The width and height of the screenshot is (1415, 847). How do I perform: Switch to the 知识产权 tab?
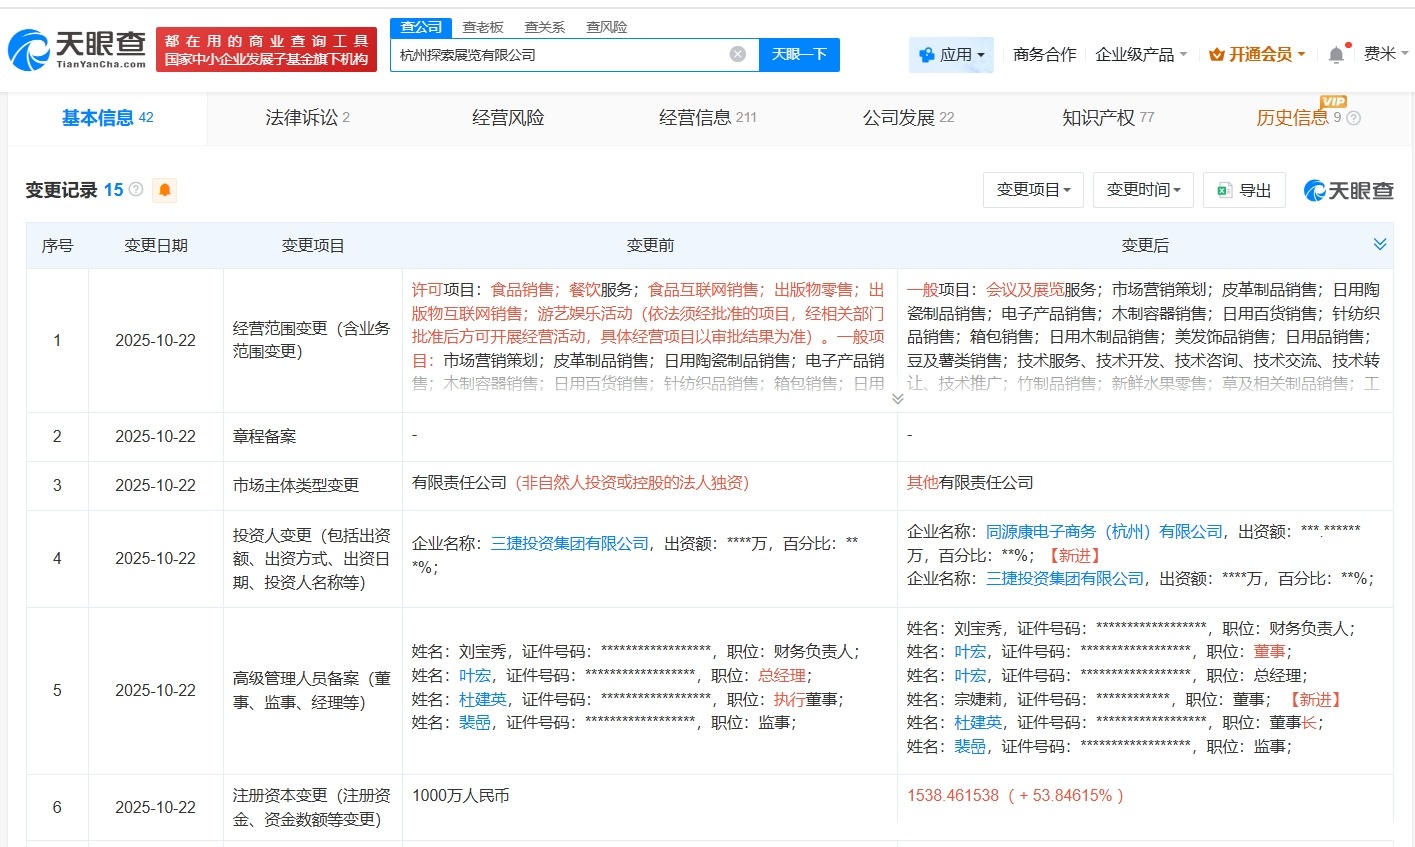tap(1100, 117)
